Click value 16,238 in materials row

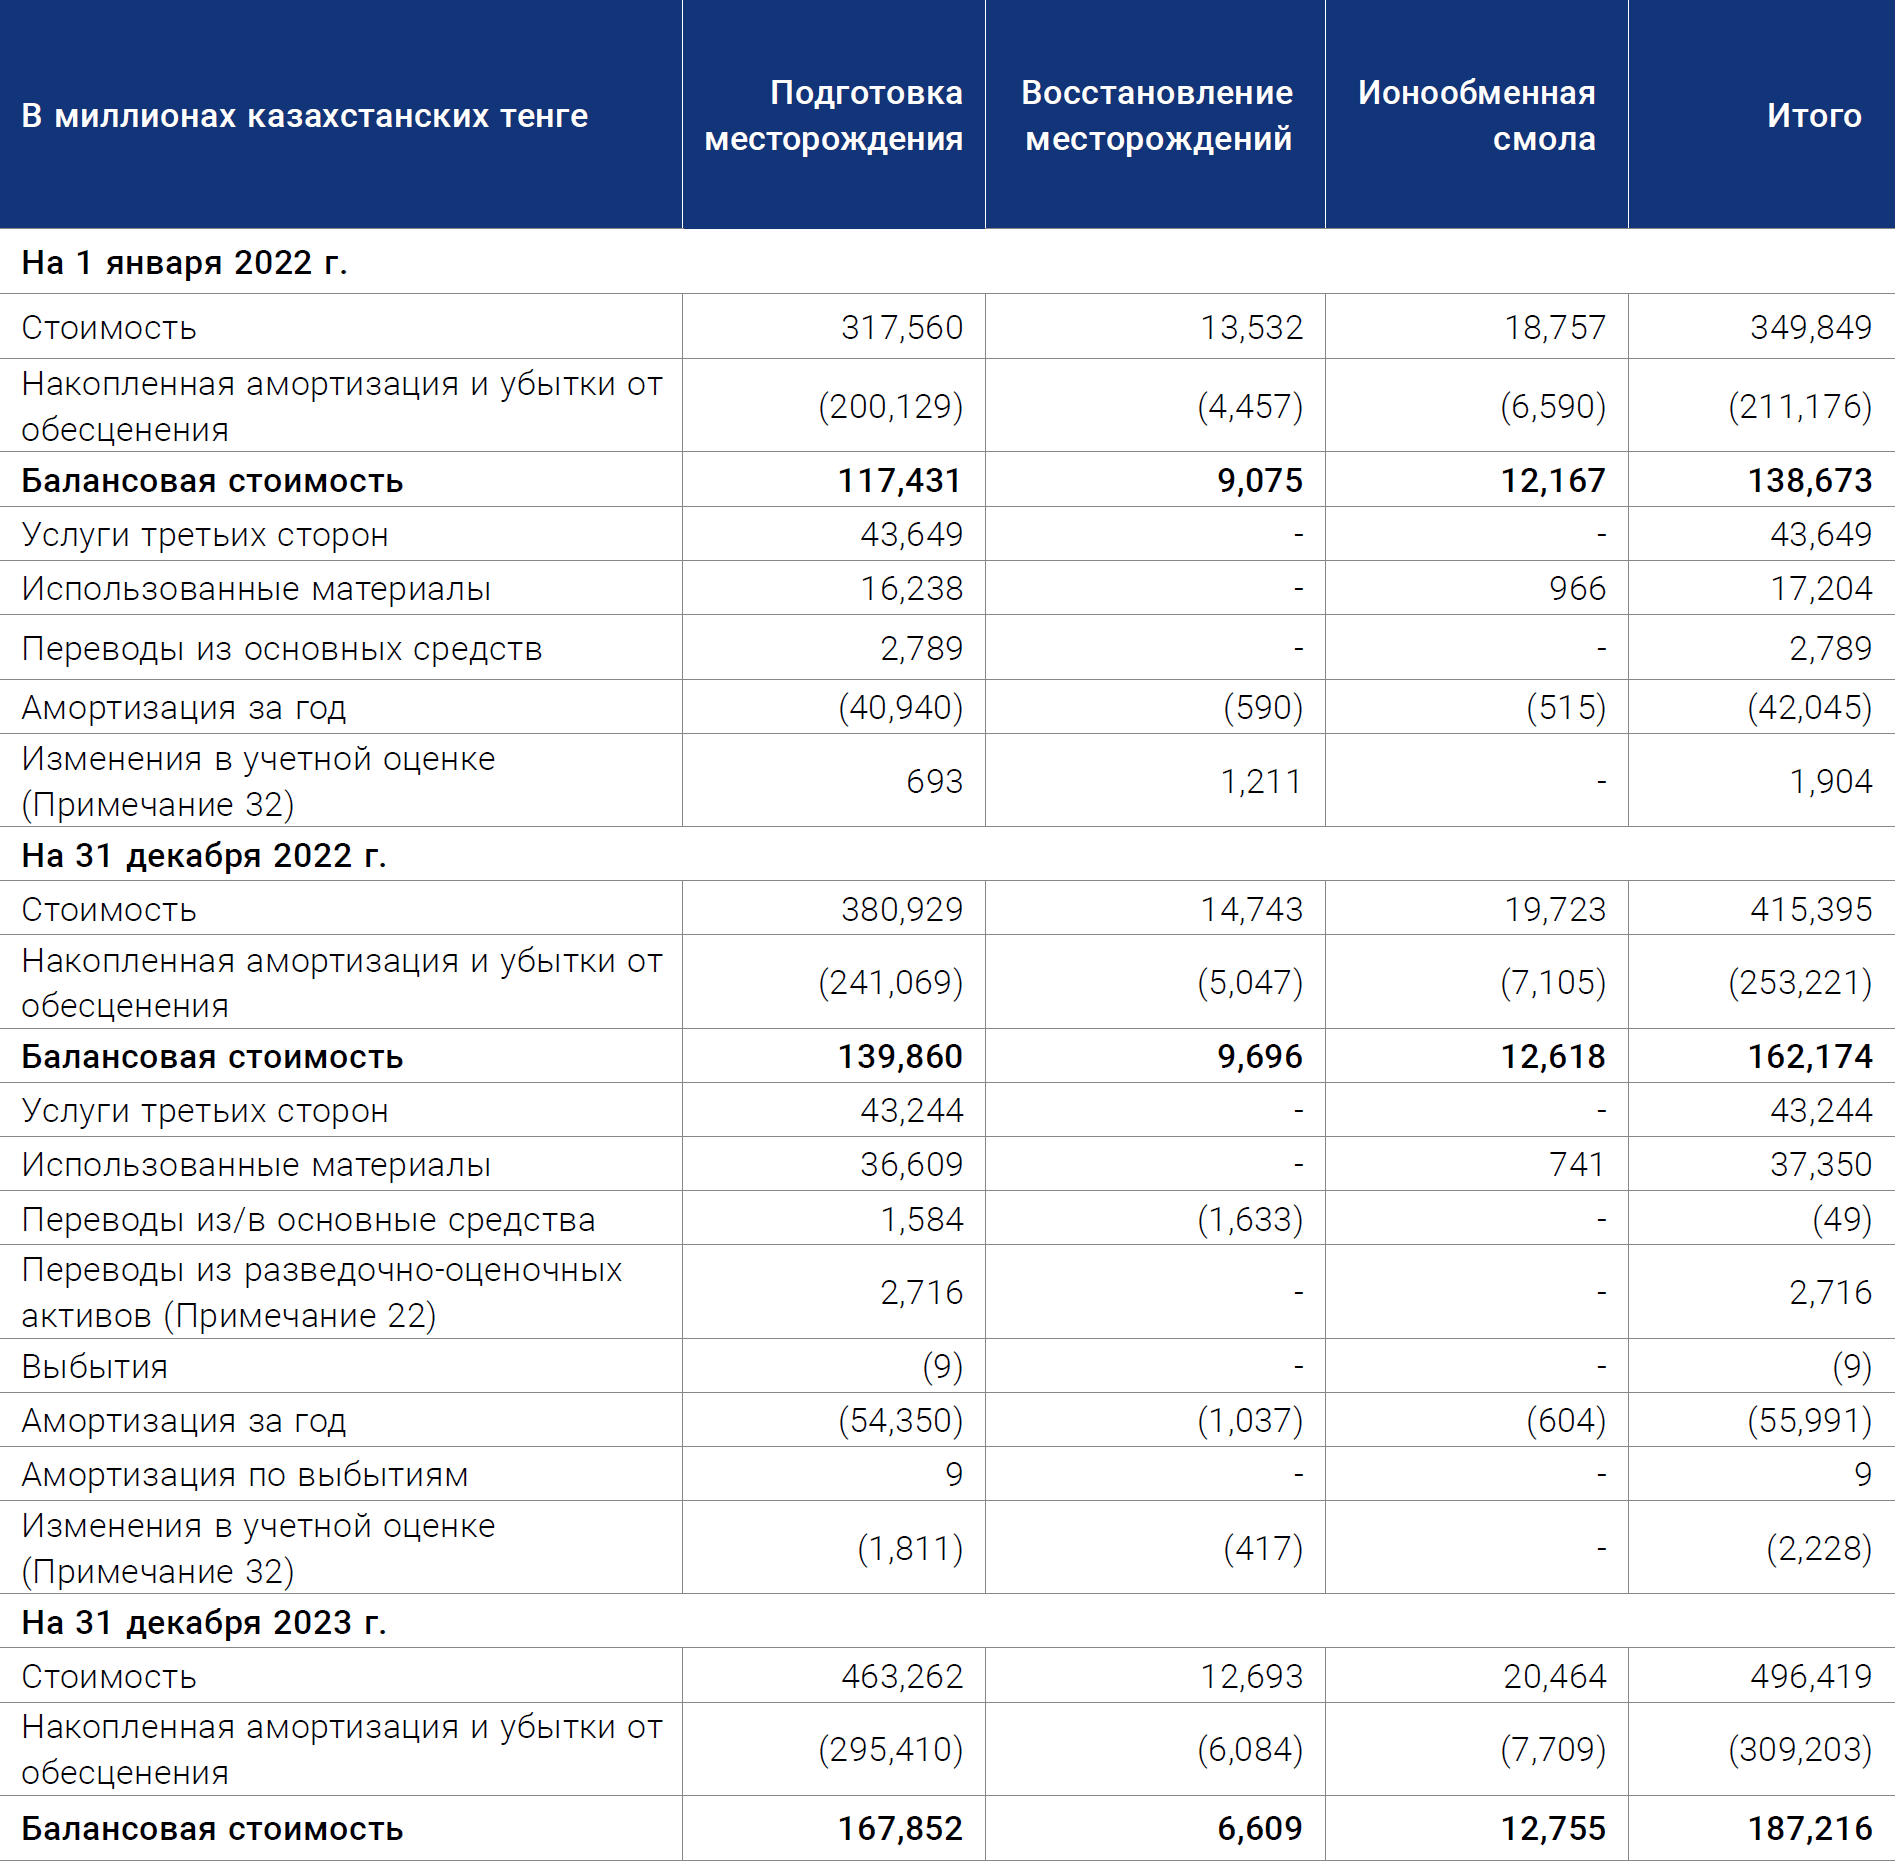pyautogui.click(x=912, y=589)
